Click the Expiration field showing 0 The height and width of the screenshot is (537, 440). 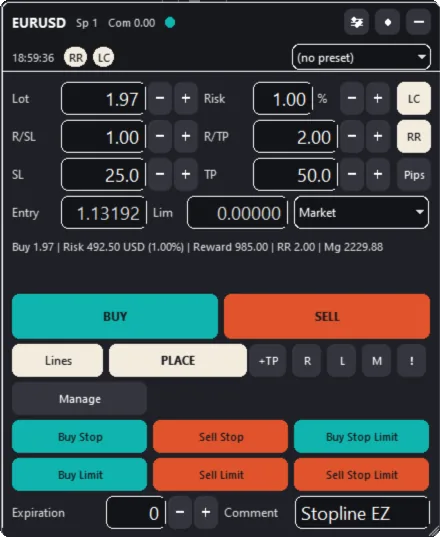(x=136, y=513)
